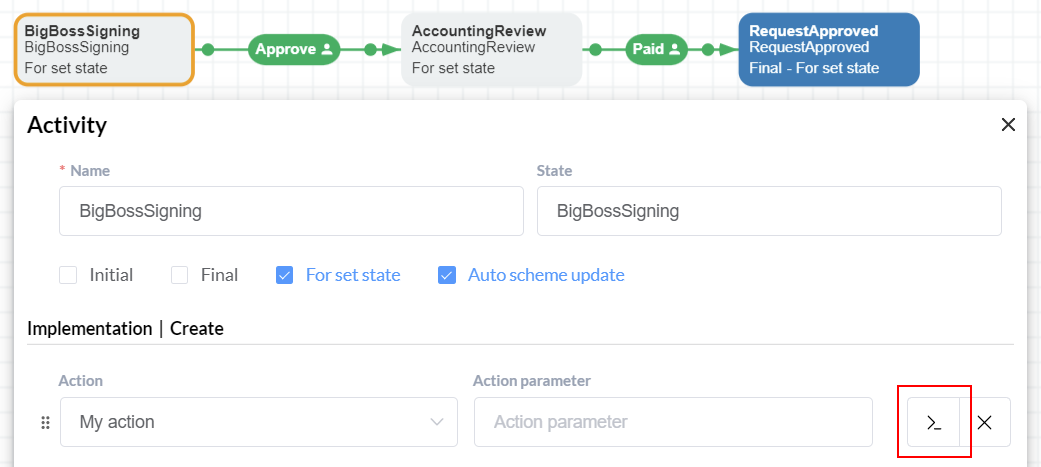This screenshot has height=467, width=1041.
Task: Click the arrowhead entering RequestApproved node
Action: [730, 49]
